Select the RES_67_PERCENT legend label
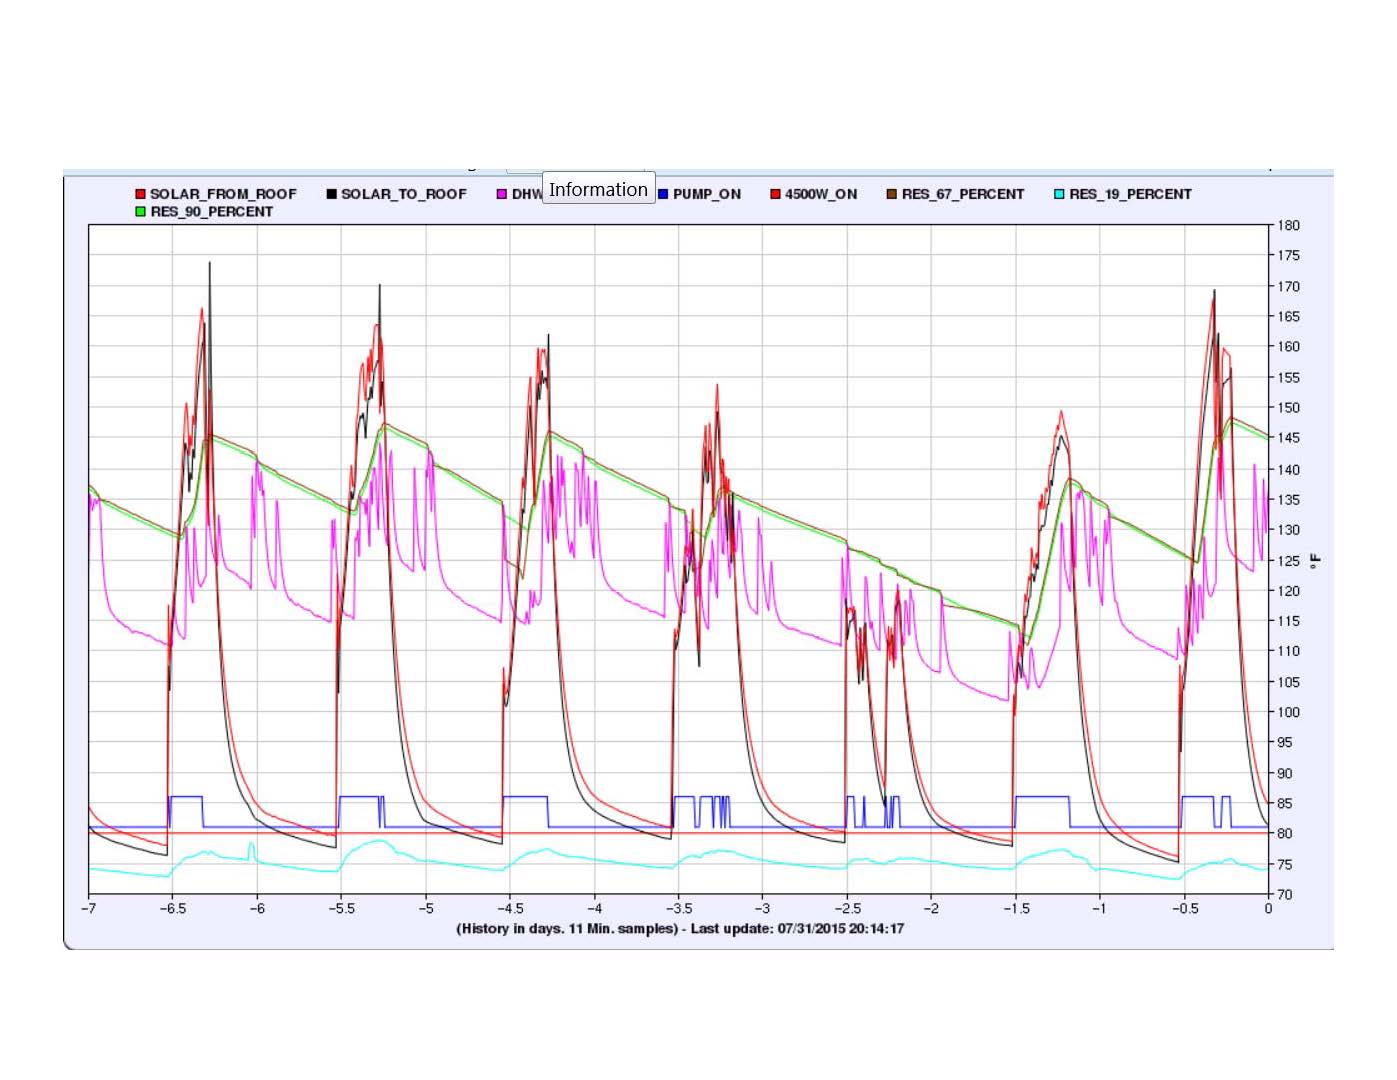Image resolution: width=1397 pixels, height=1080 pixels. click(x=963, y=194)
